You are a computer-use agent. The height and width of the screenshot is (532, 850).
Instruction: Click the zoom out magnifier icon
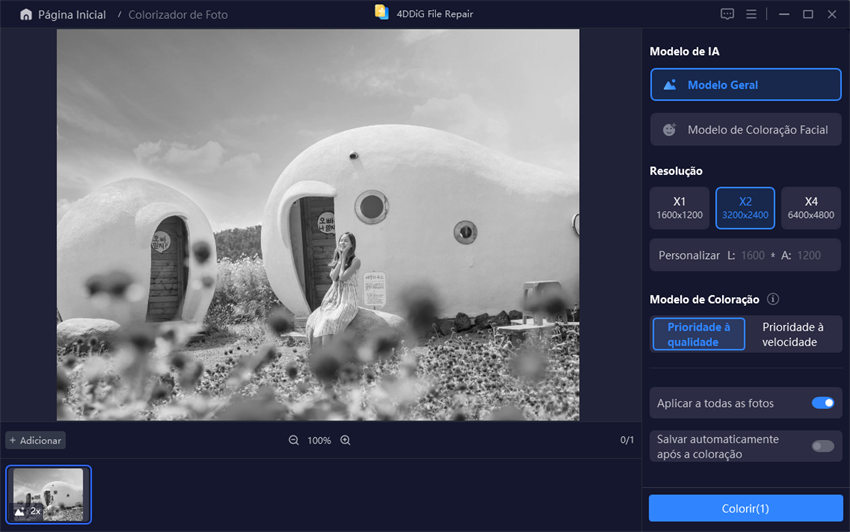294,440
